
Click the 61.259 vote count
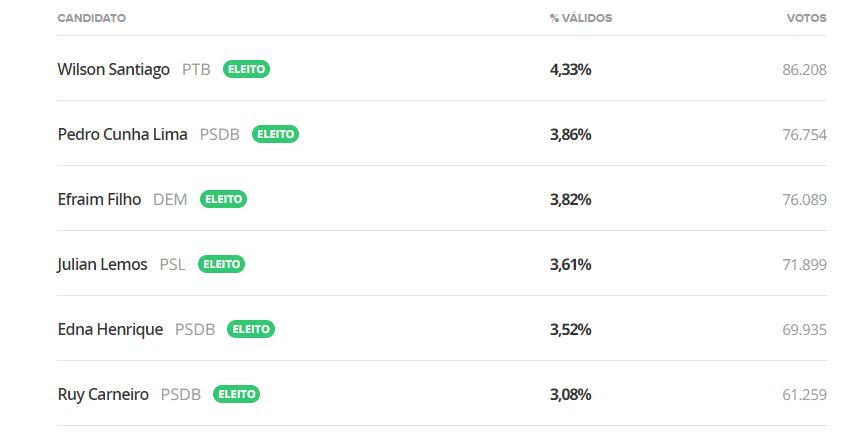pos(804,395)
